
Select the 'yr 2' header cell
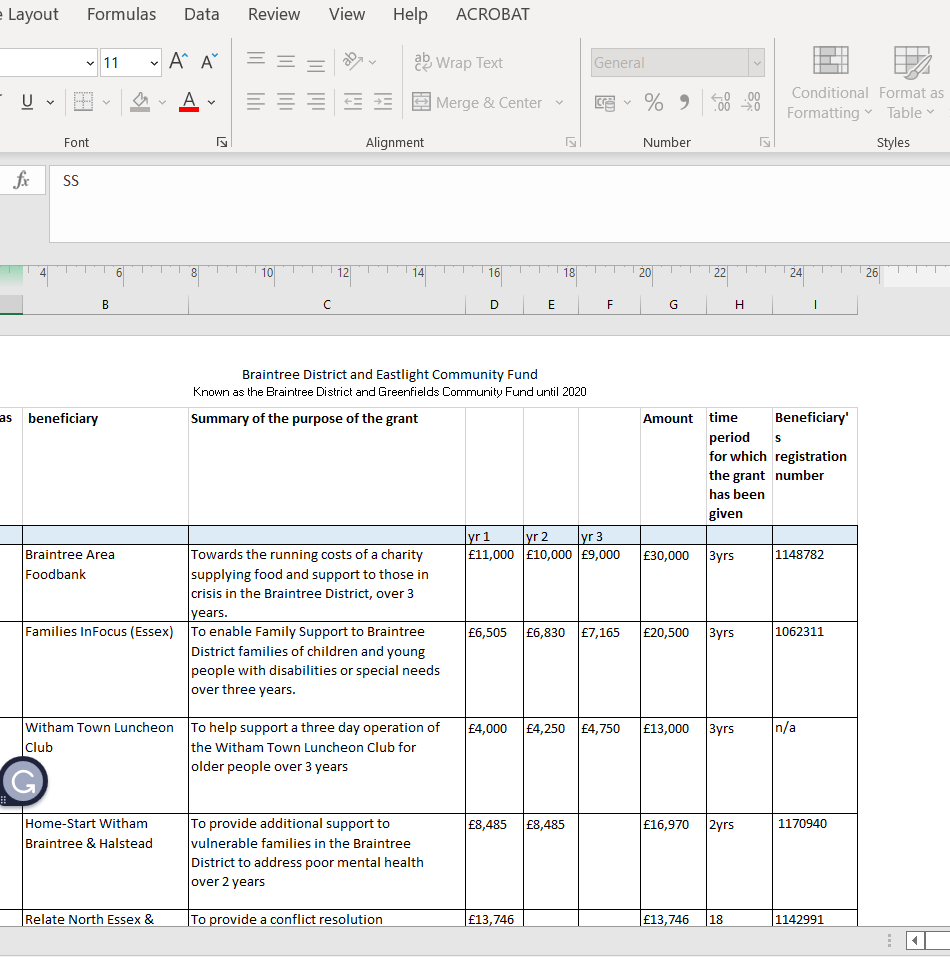click(x=551, y=535)
